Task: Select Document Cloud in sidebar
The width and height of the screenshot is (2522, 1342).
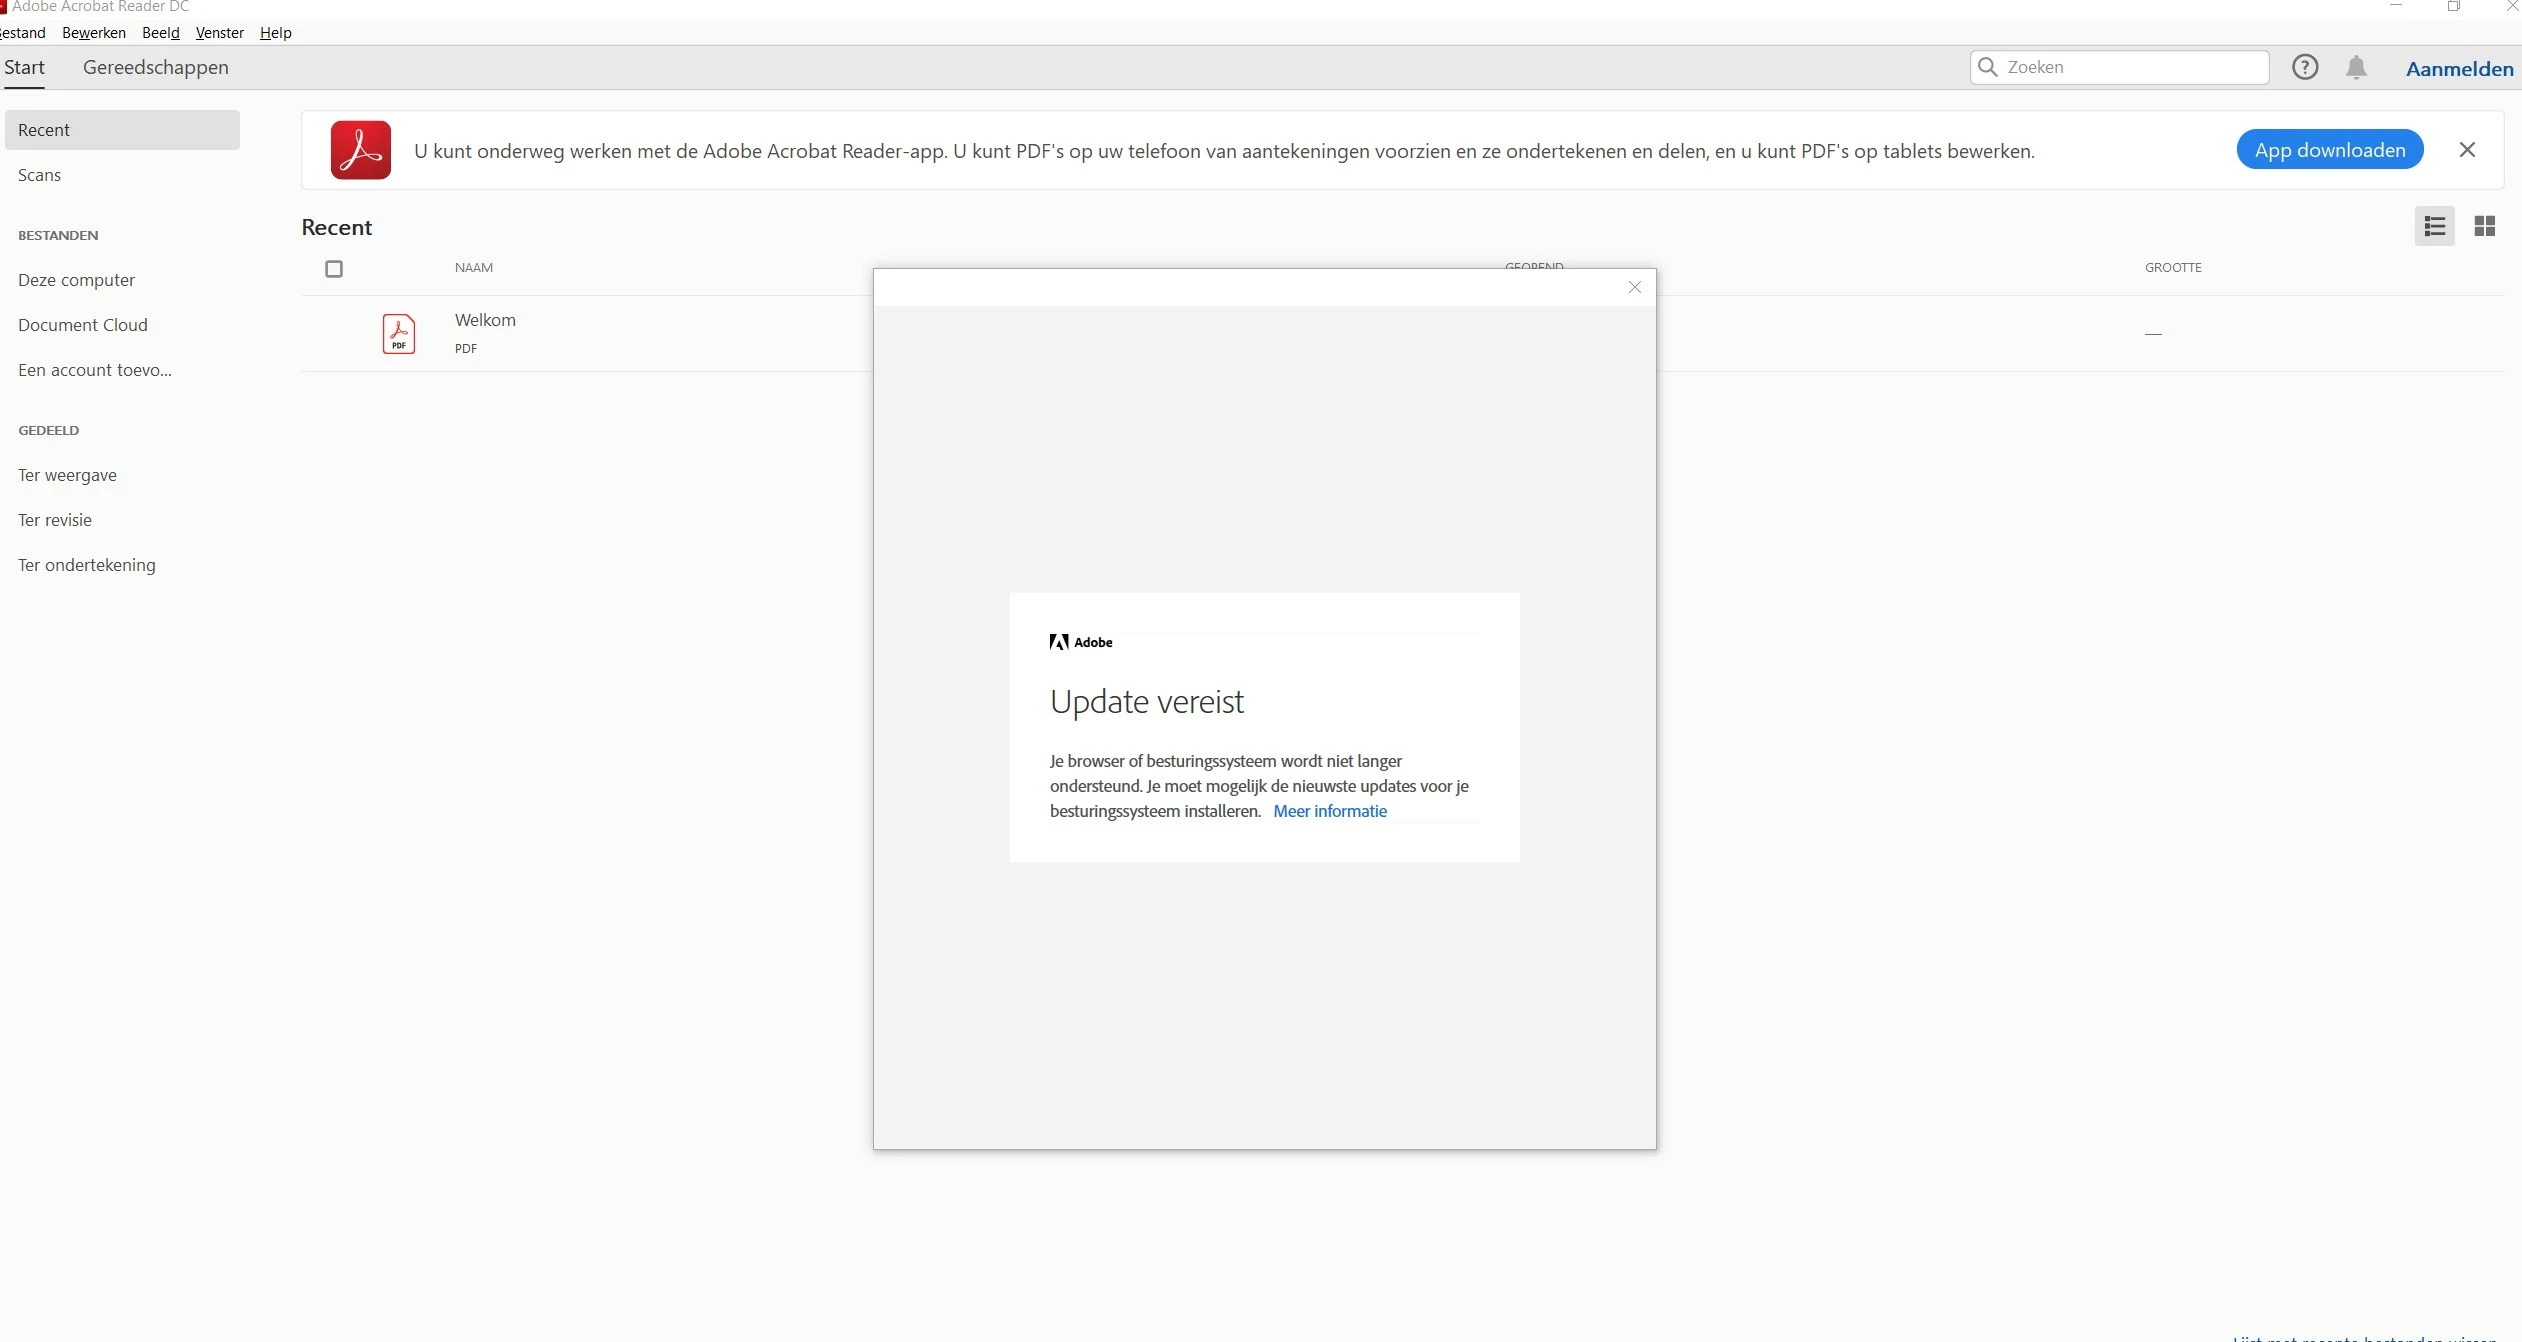Action: pos(83,325)
